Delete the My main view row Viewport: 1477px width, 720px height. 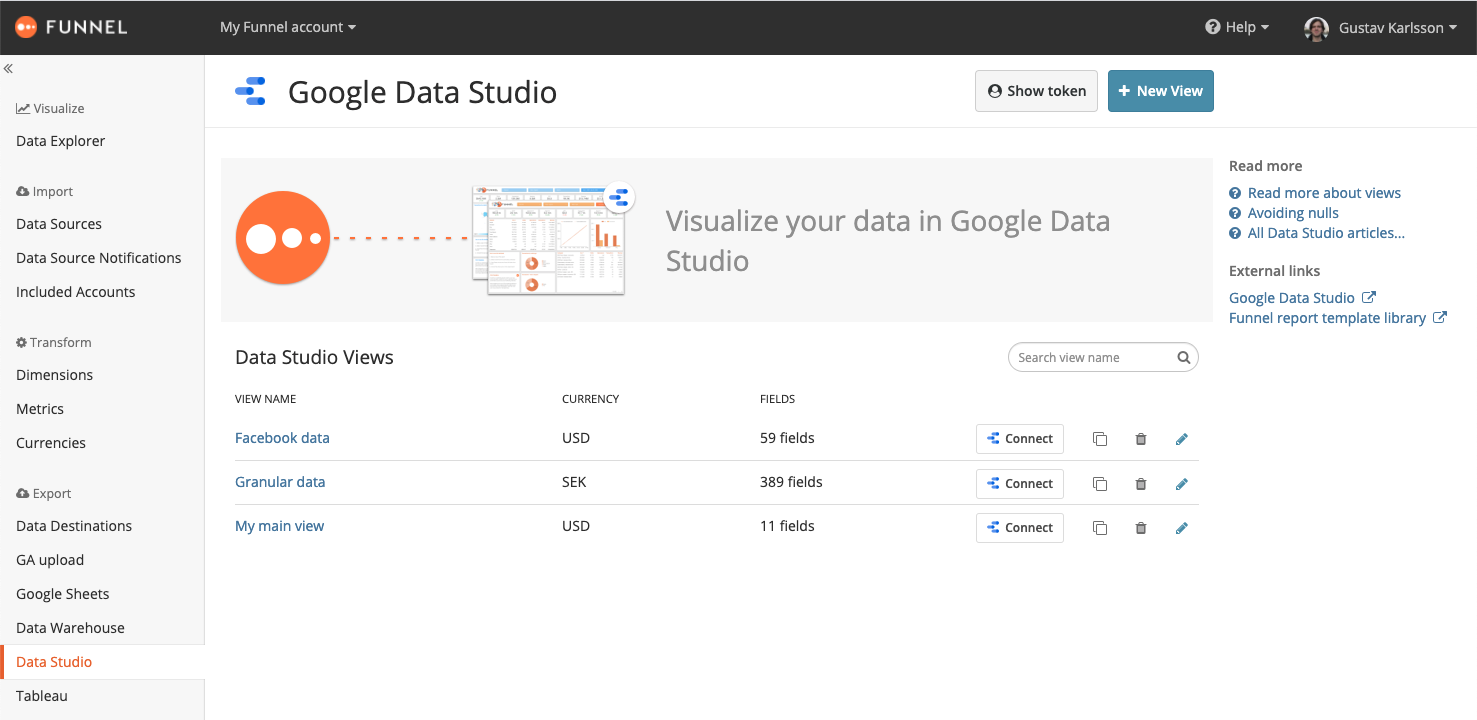click(x=1141, y=528)
